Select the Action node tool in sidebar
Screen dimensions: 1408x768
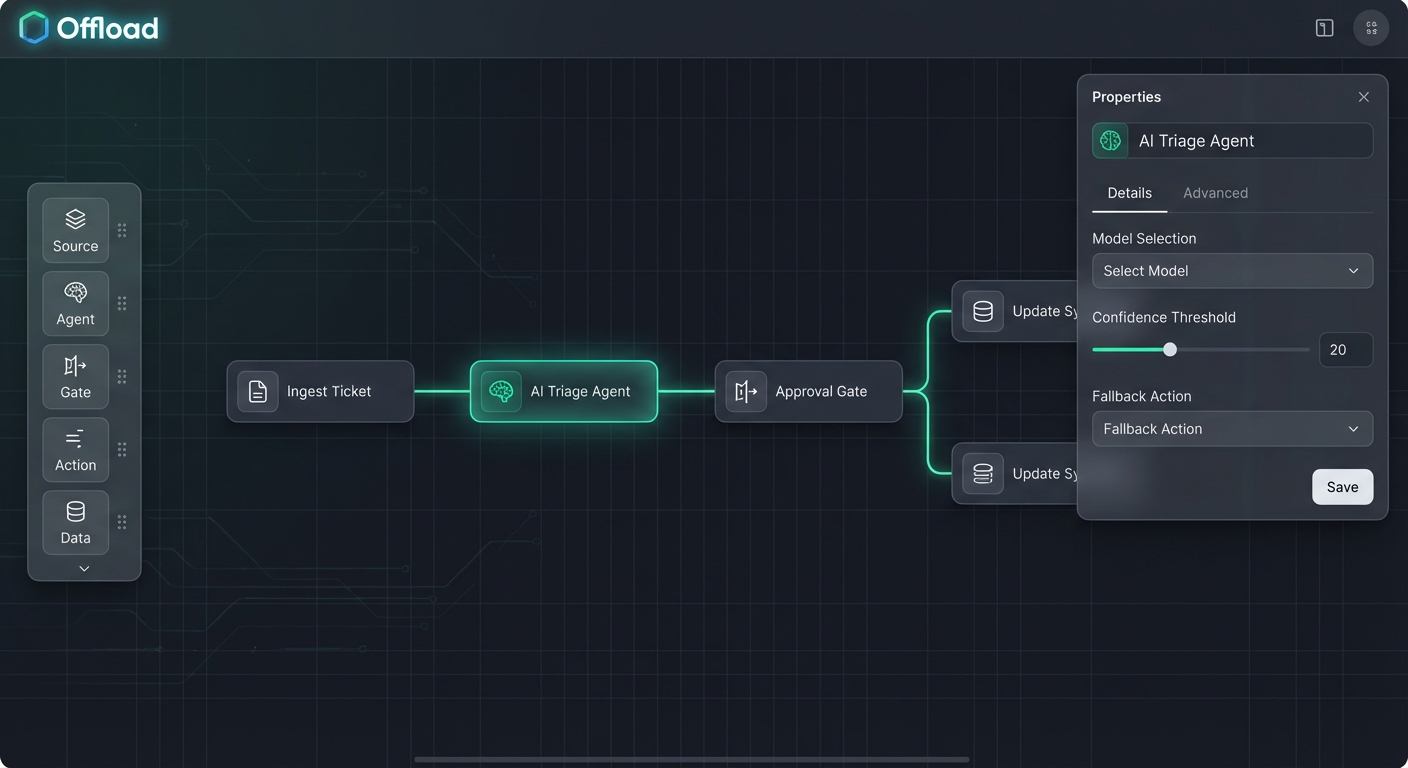(x=75, y=449)
